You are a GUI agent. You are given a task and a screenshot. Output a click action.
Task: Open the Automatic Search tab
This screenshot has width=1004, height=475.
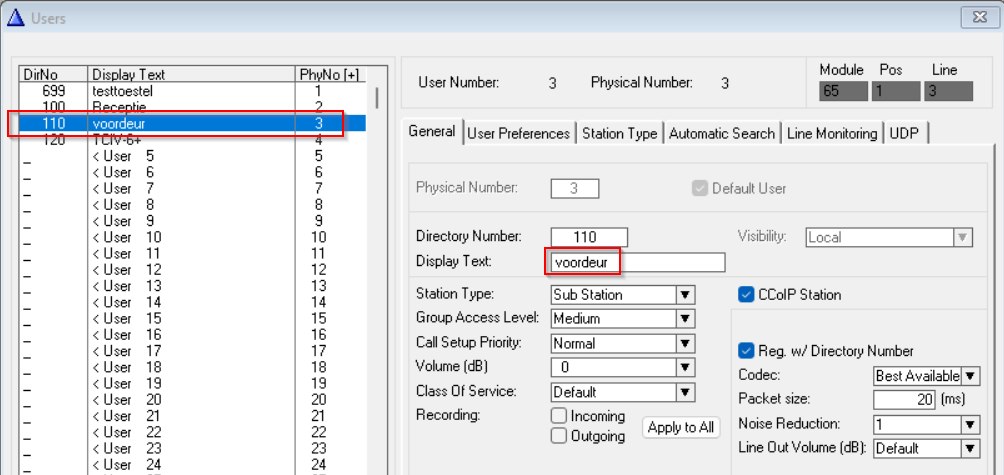(x=722, y=133)
